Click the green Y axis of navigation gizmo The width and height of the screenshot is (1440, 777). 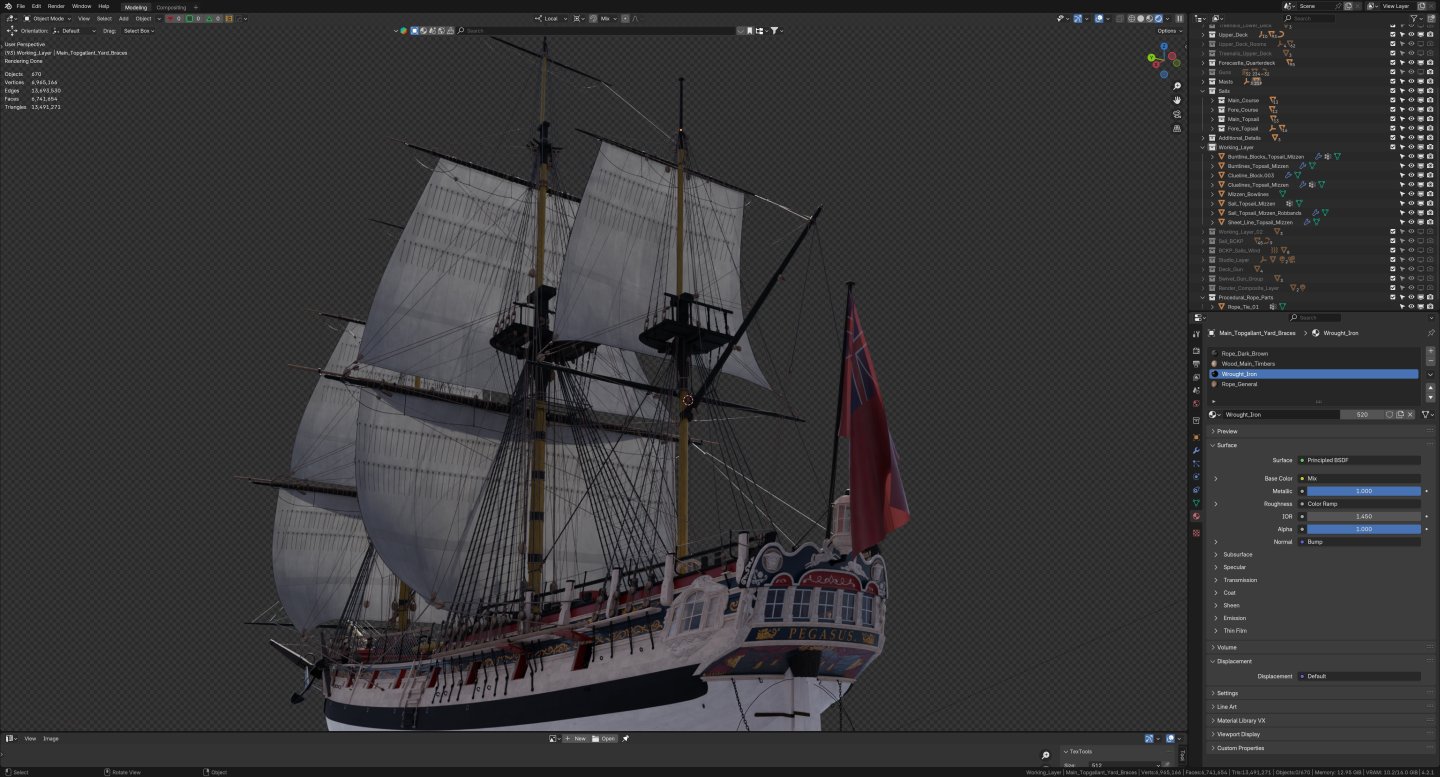[1151, 57]
